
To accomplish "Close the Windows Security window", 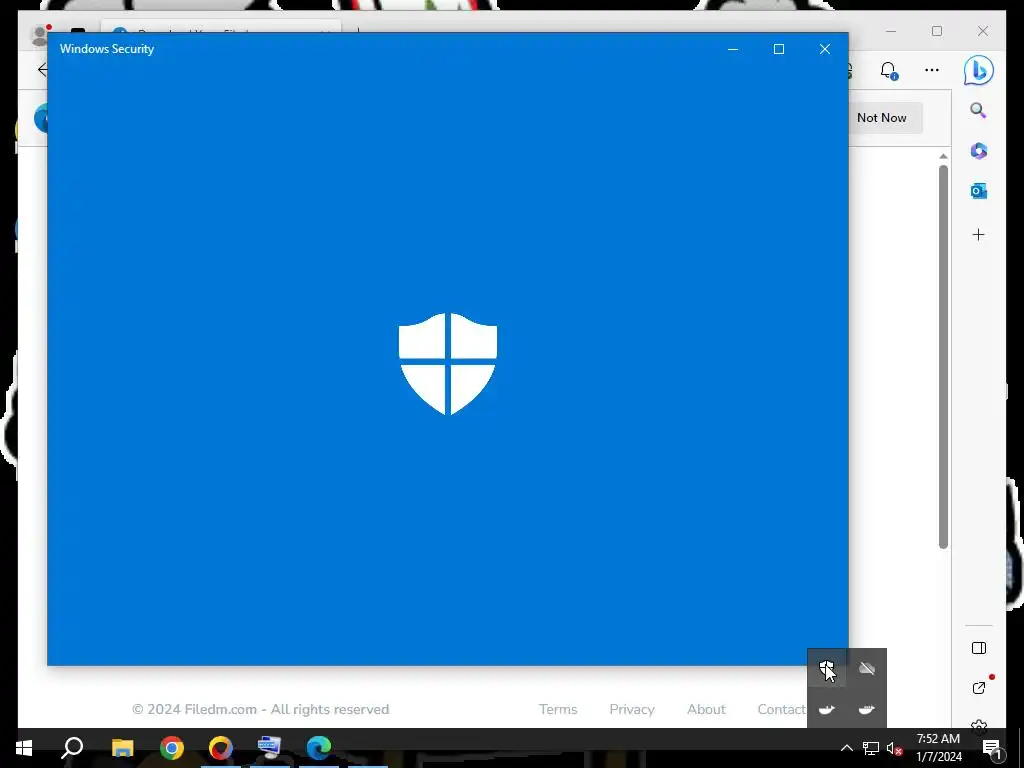I will click(825, 49).
